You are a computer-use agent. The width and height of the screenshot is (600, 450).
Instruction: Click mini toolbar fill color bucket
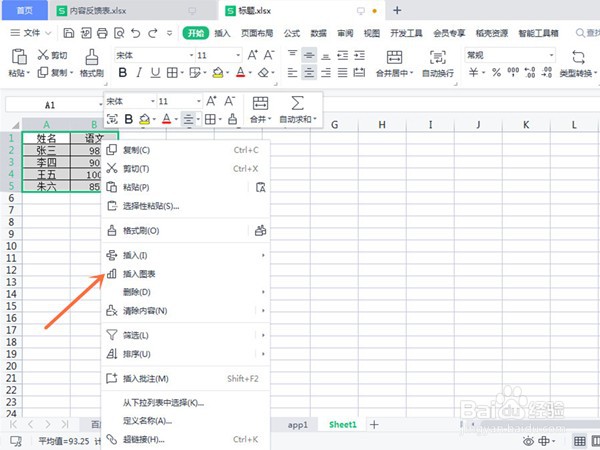point(144,119)
